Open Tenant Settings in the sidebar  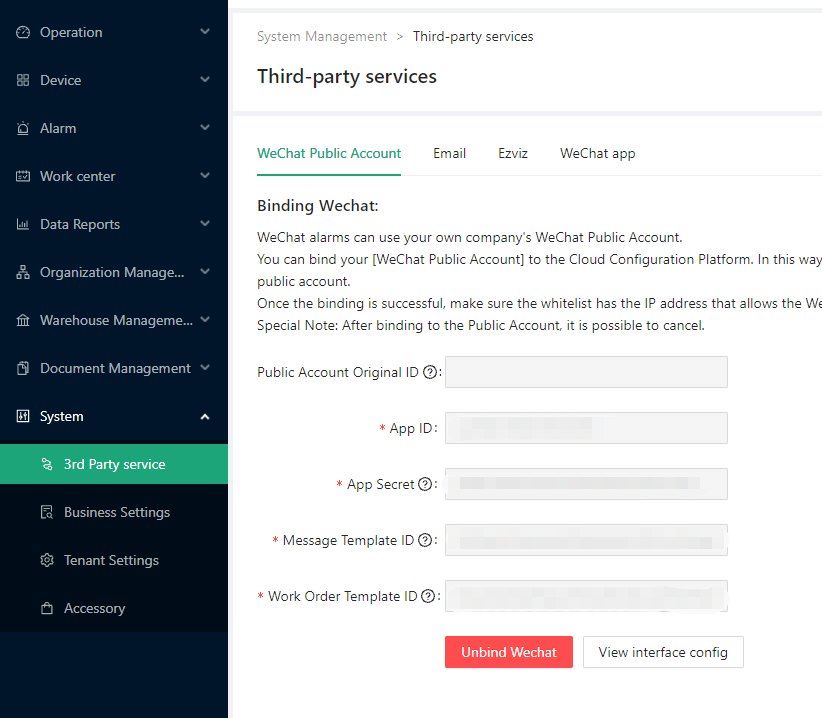(114, 560)
